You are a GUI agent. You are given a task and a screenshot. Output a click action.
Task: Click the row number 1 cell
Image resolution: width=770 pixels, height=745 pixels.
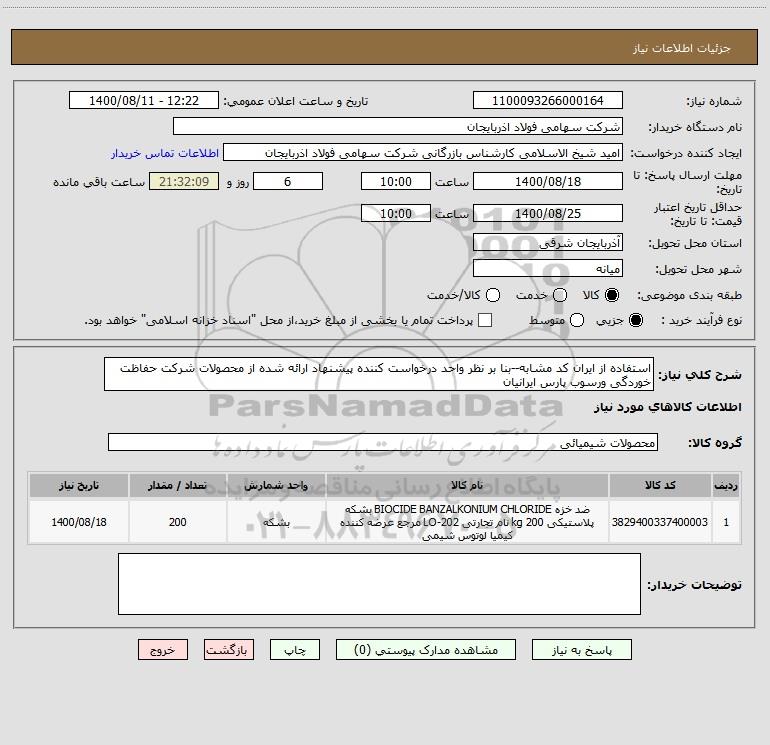coord(726,522)
